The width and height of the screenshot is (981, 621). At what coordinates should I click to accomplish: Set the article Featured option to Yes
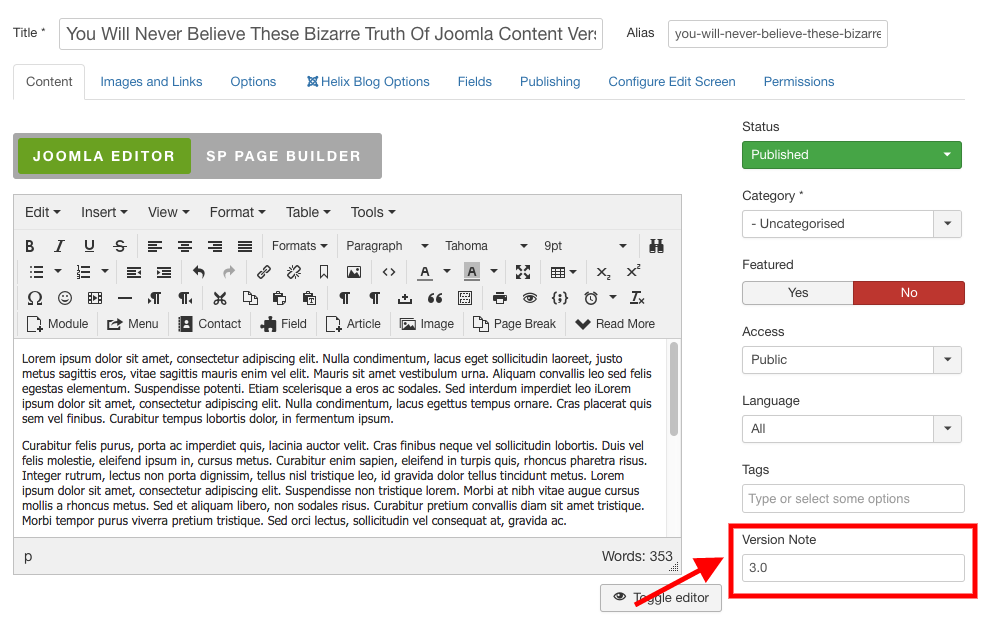(797, 293)
